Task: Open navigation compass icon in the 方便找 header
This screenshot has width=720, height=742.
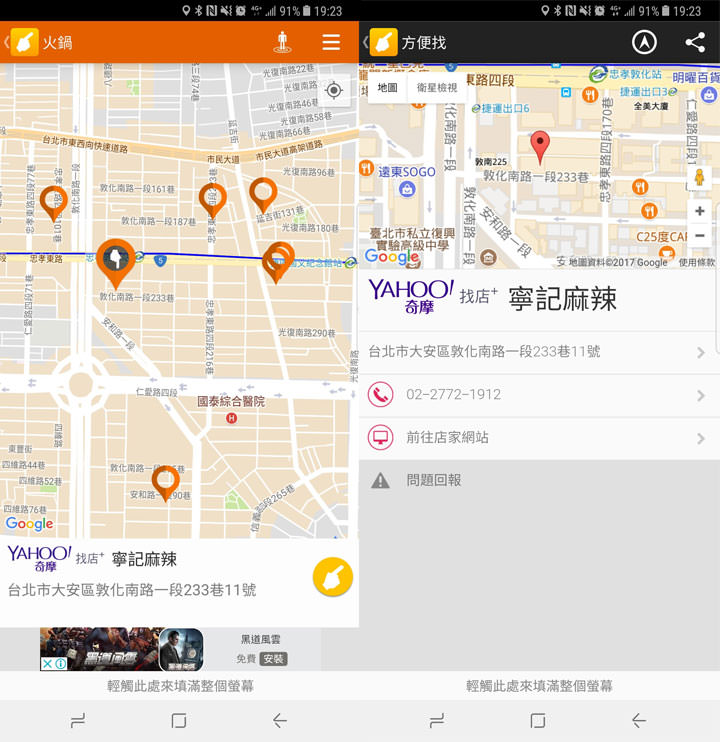Action: [644, 42]
